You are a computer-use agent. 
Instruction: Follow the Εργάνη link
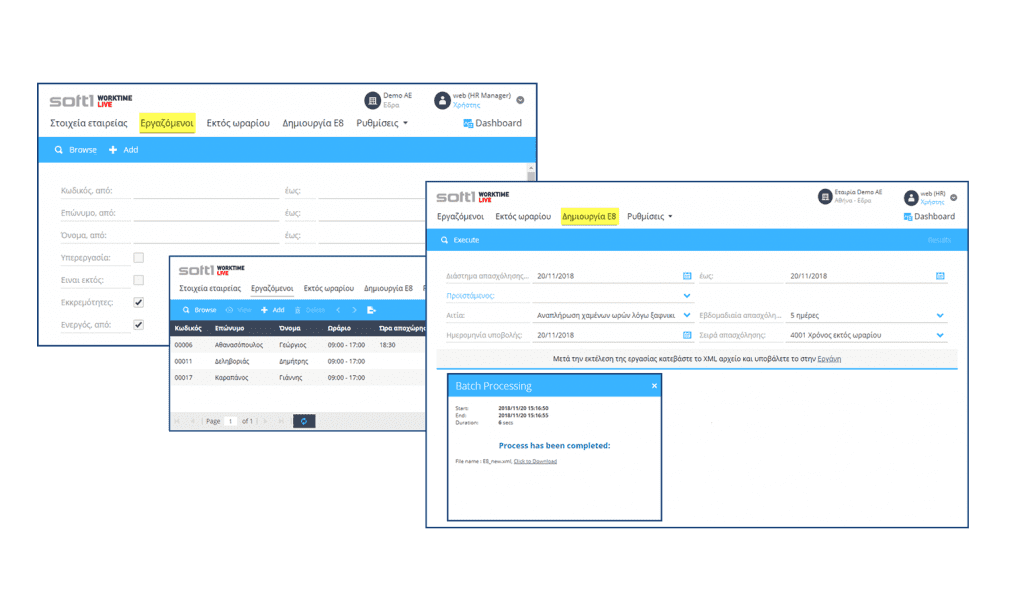point(829,358)
